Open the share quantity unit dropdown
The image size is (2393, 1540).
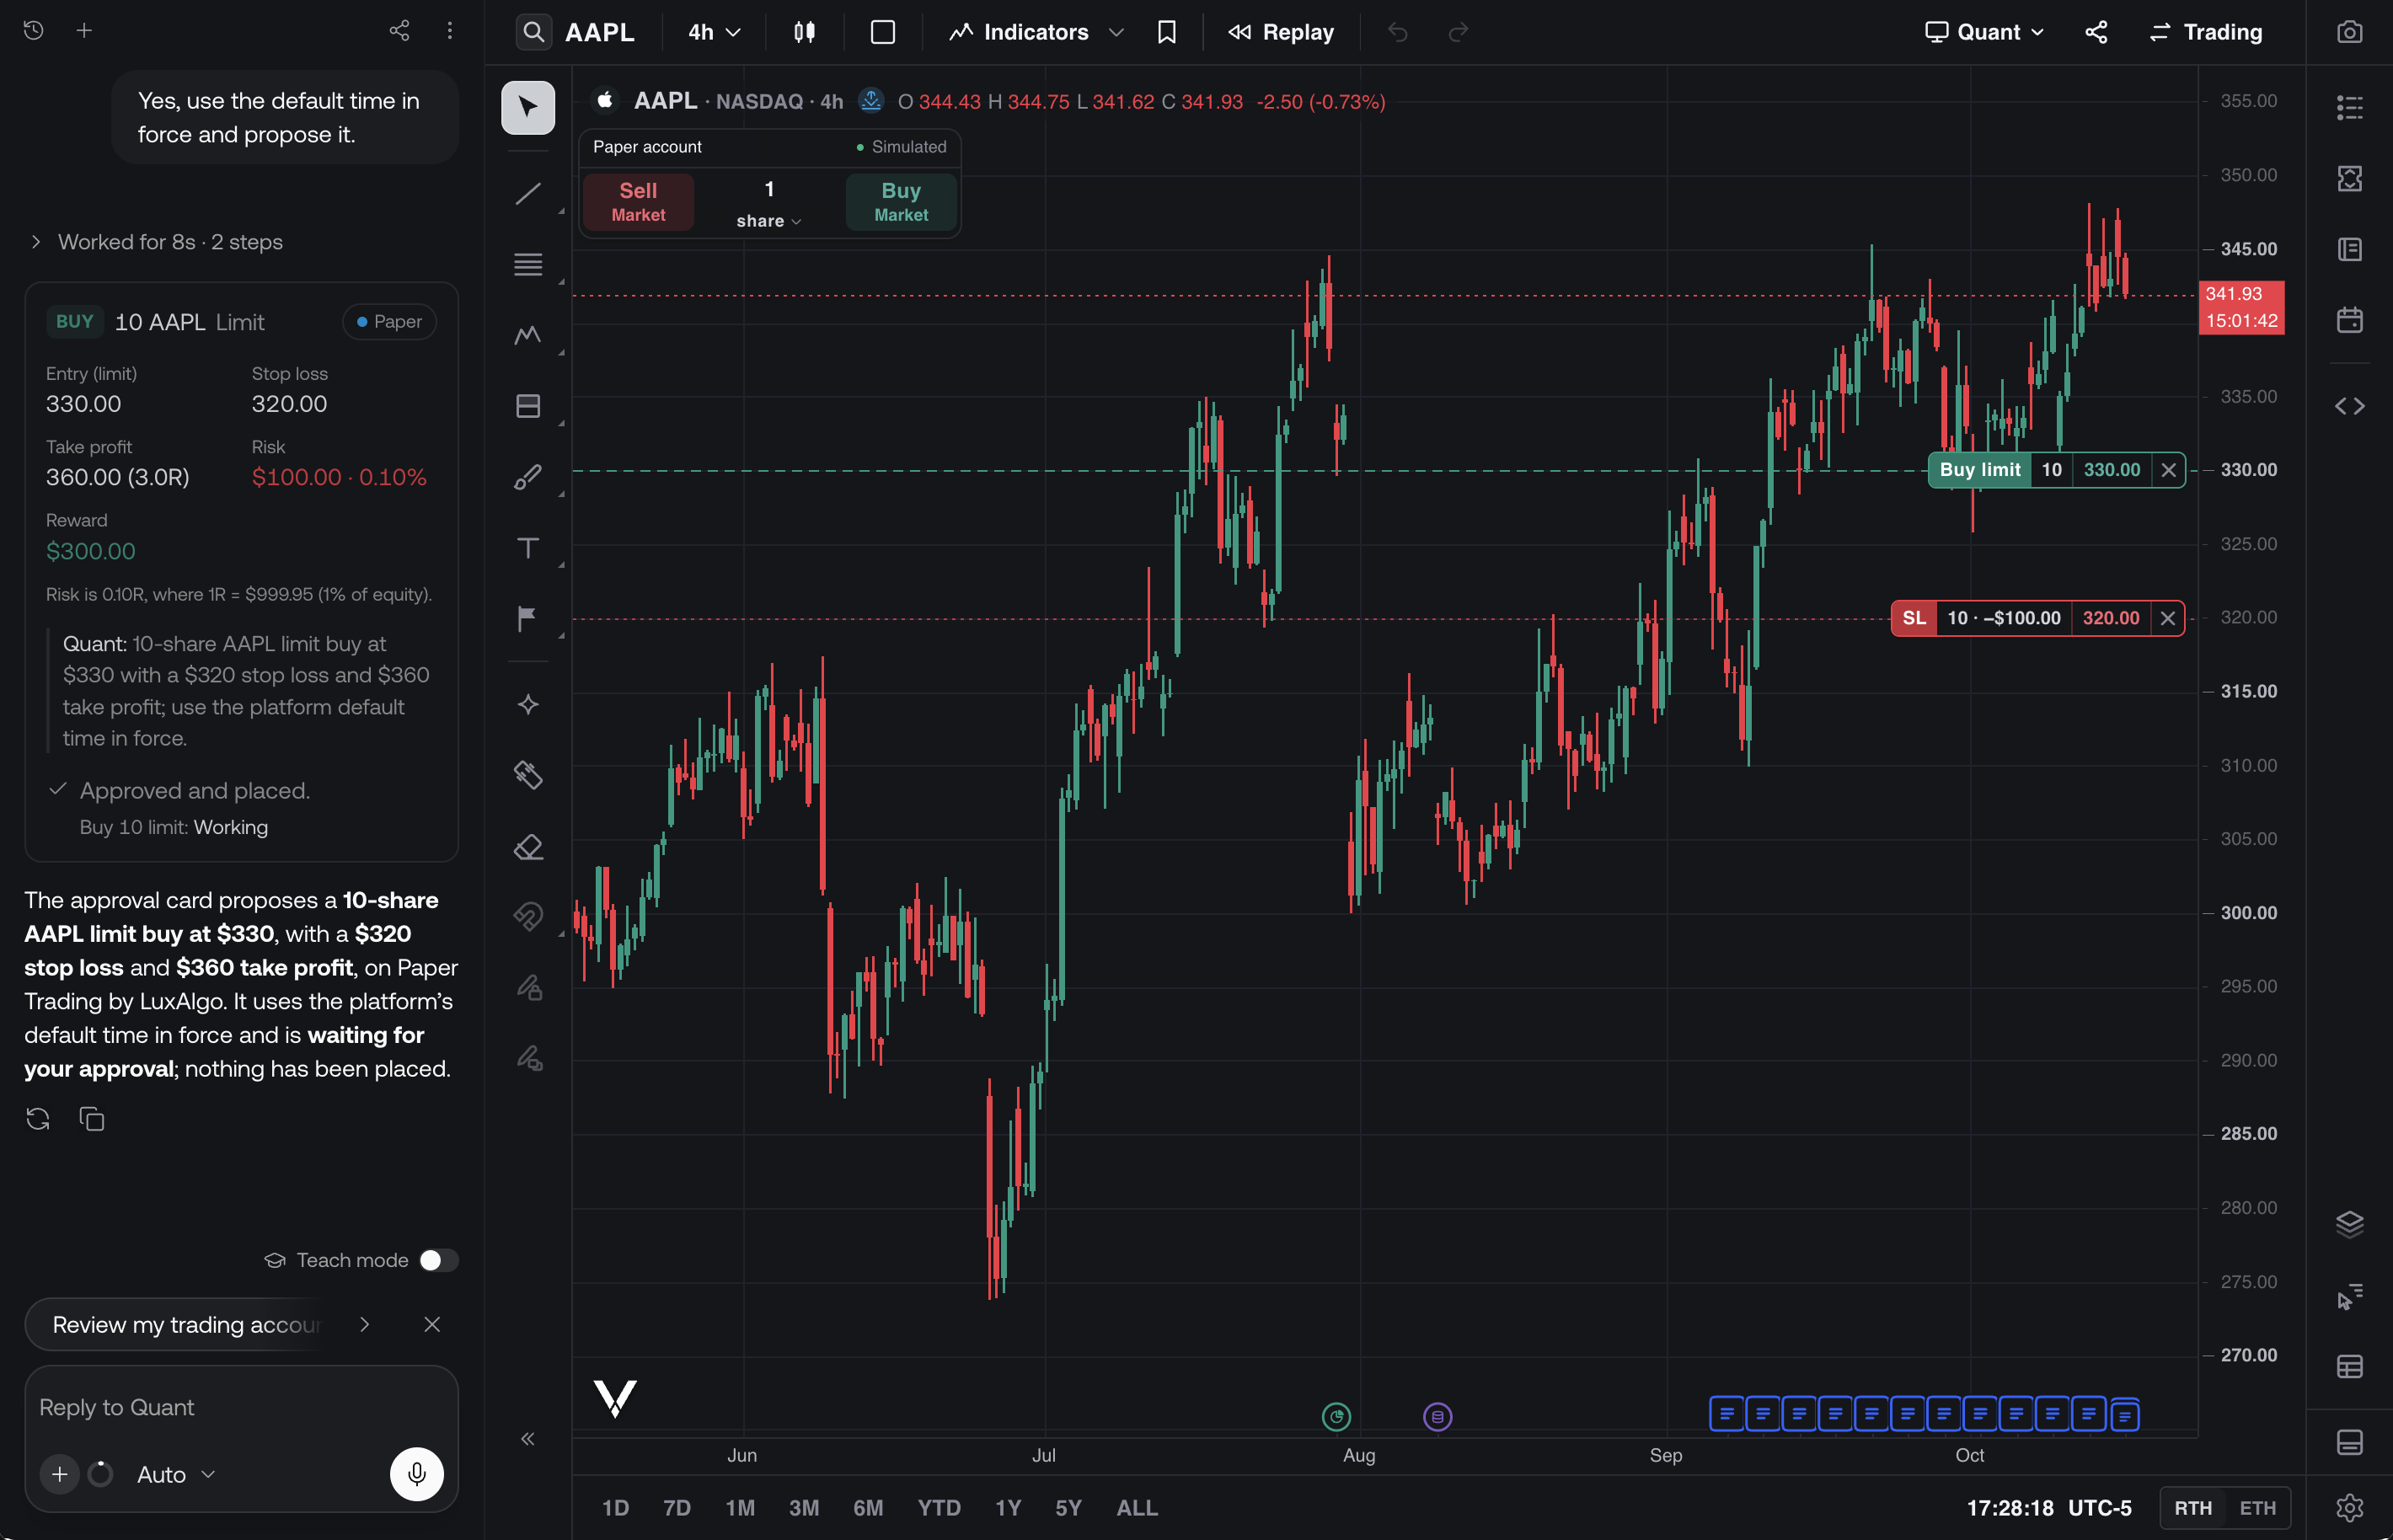click(x=769, y=221)
